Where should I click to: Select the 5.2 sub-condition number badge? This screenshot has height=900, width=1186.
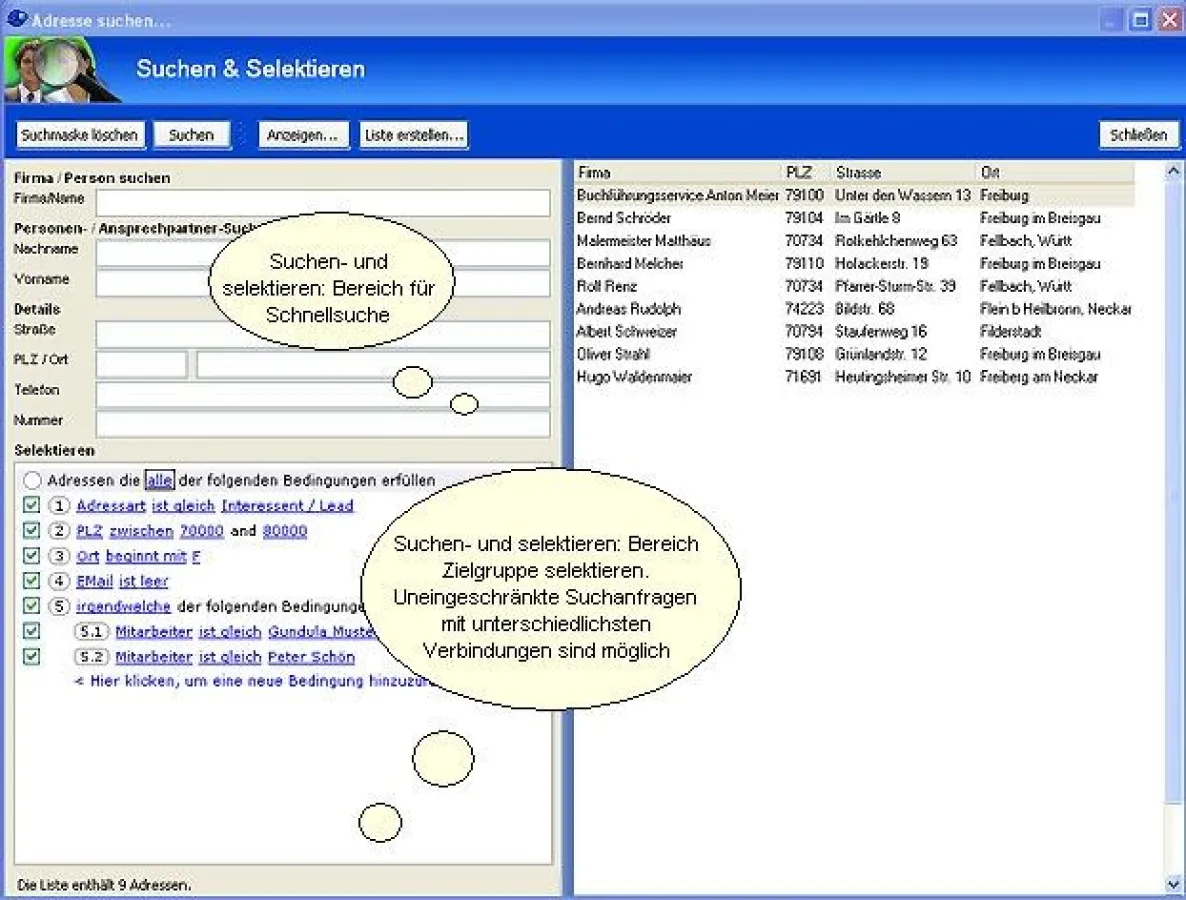[x=91, y=657]
